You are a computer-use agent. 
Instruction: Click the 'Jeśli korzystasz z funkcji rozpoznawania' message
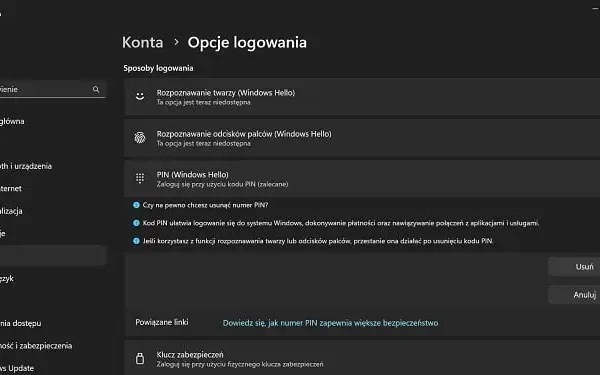318,241
